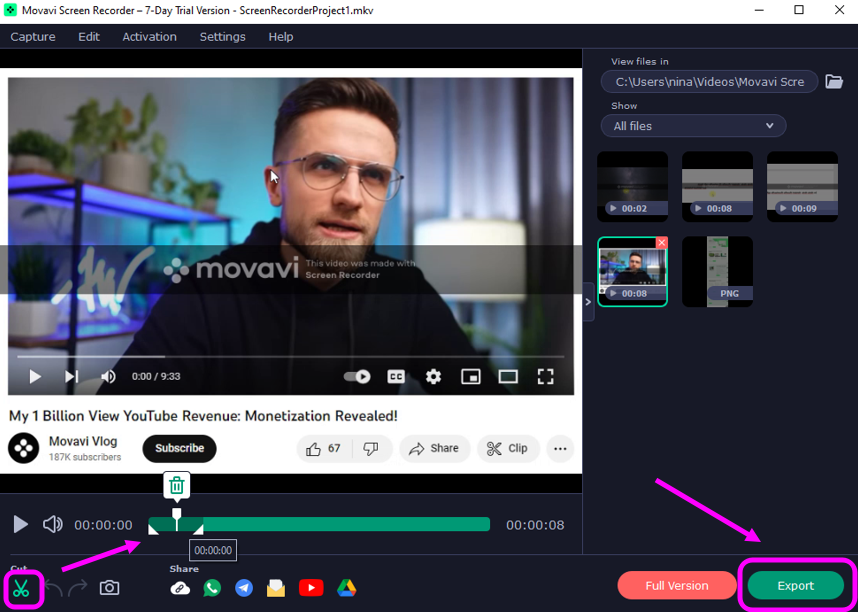Toggle YouTube closed captions

coord(396,377)
